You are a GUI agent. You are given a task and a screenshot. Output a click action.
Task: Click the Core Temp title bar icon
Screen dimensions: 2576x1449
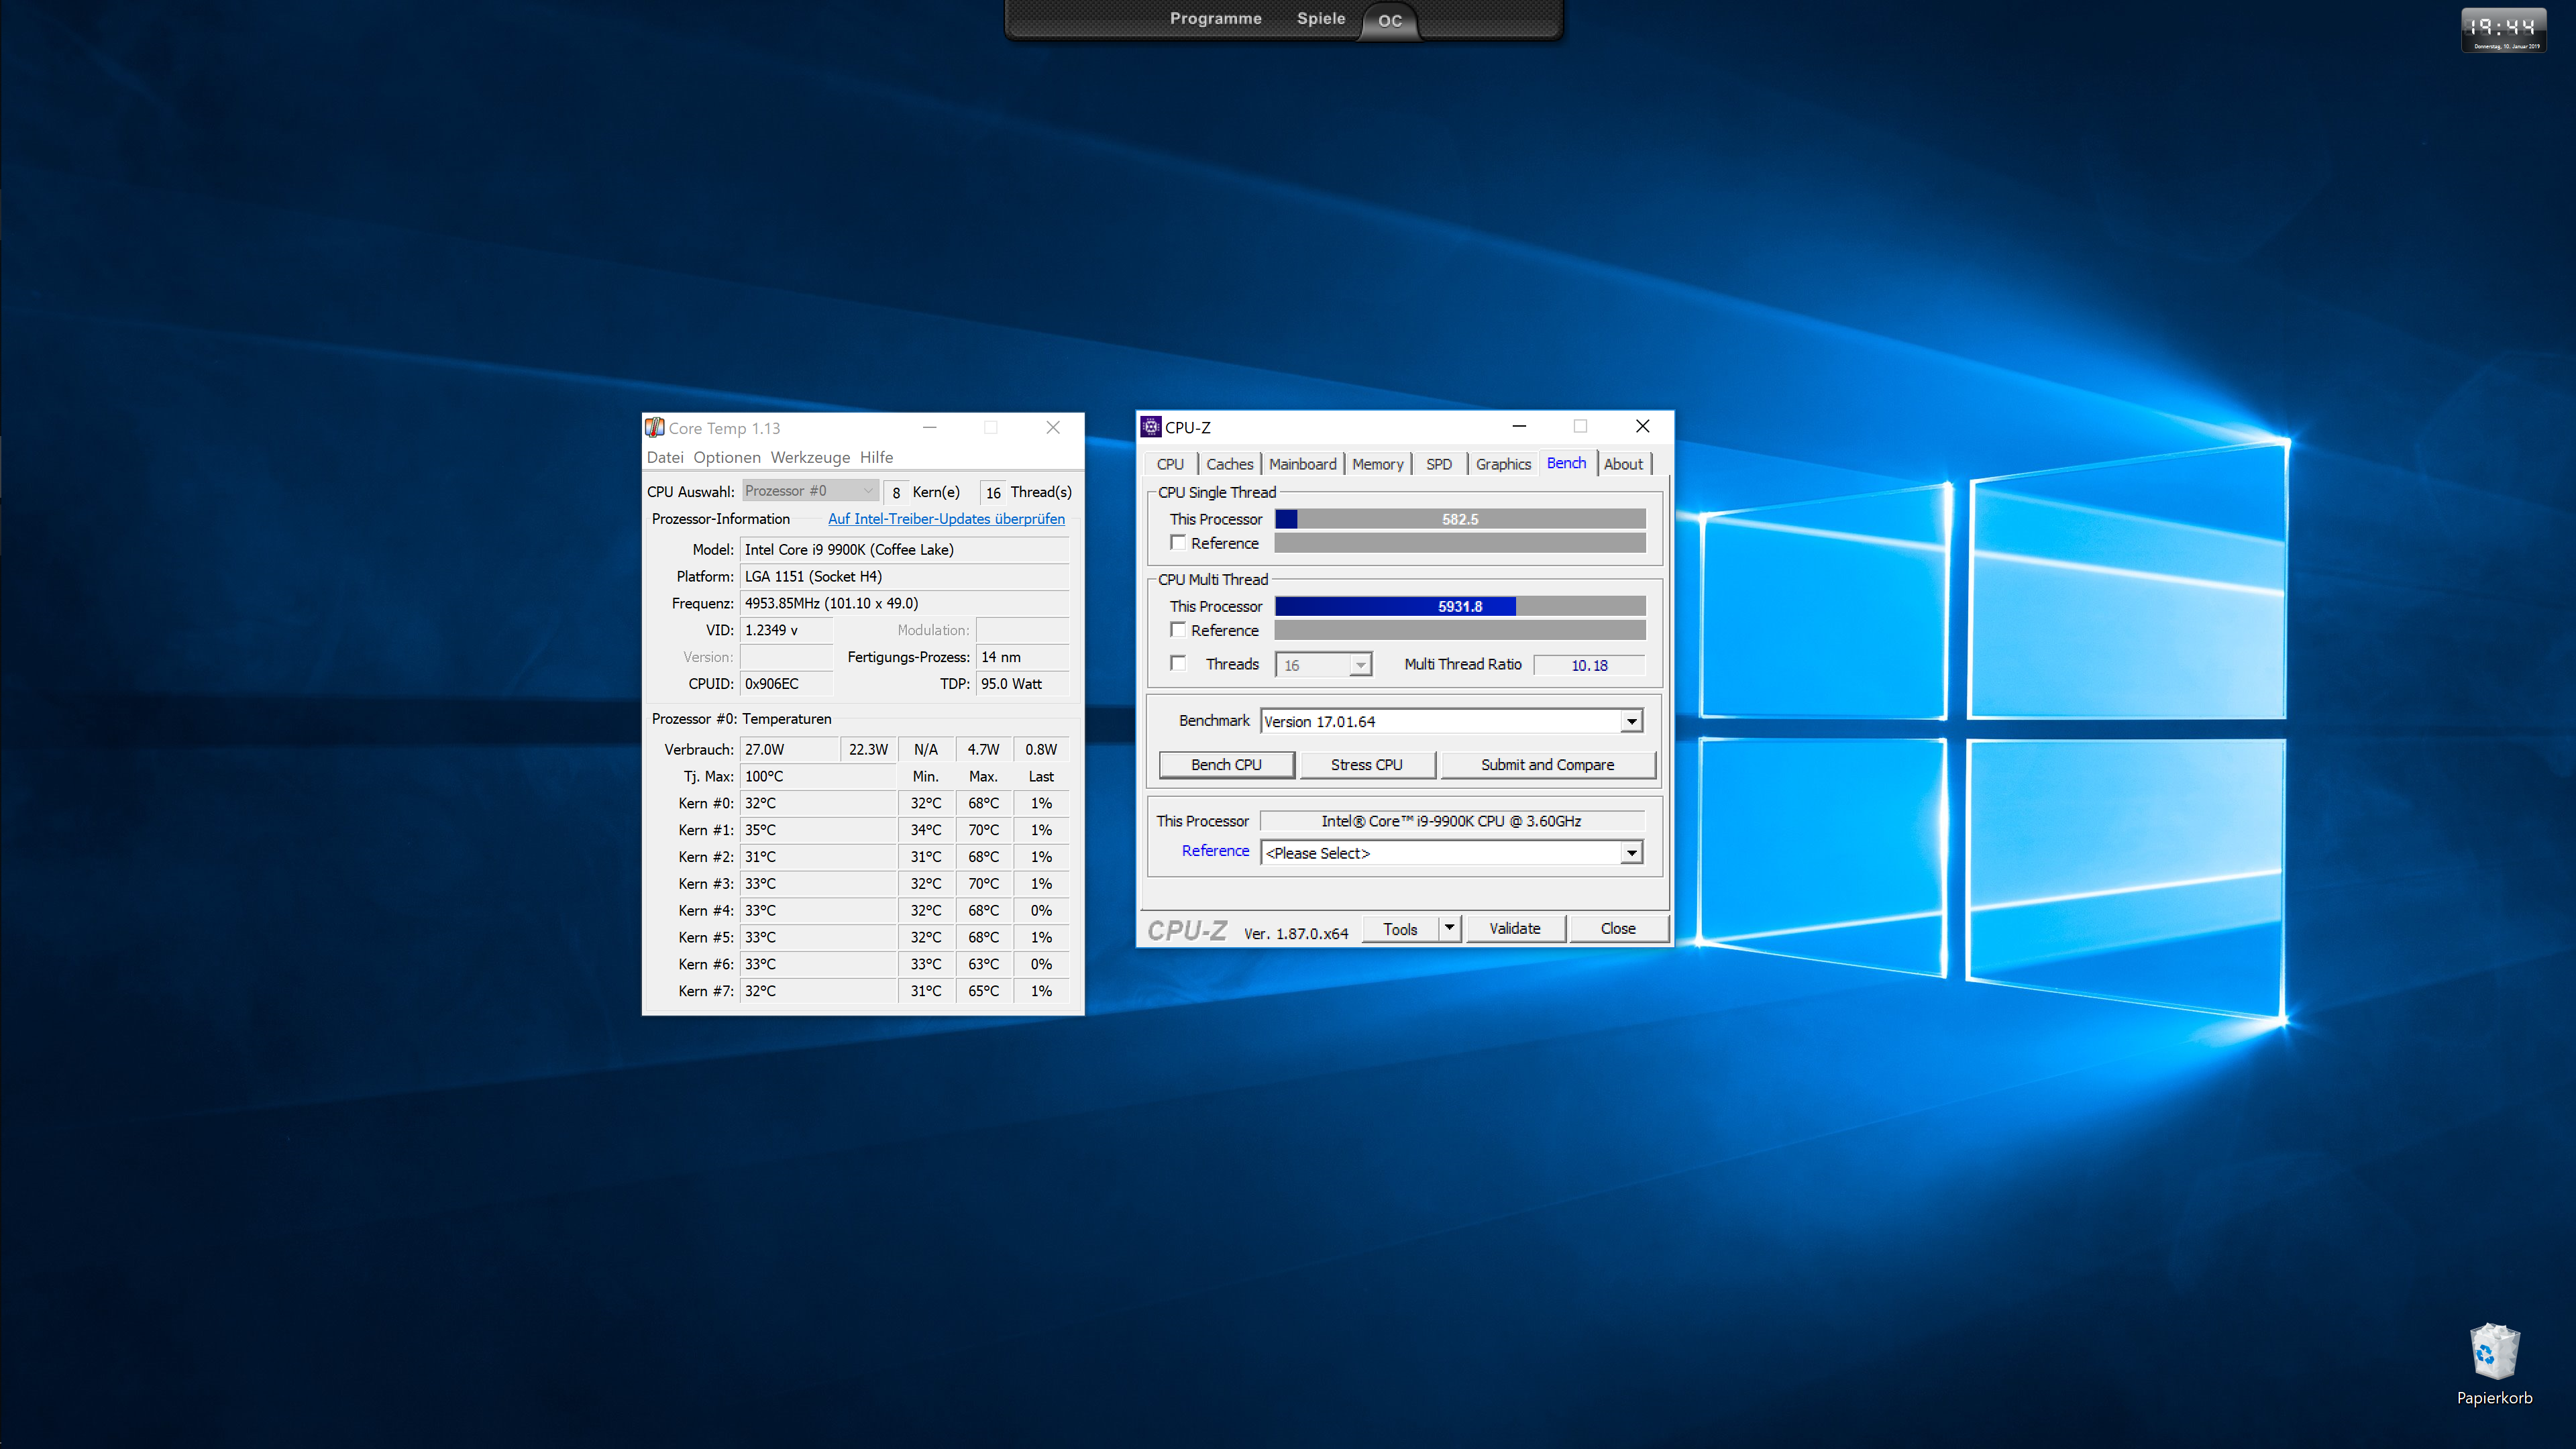655,428
